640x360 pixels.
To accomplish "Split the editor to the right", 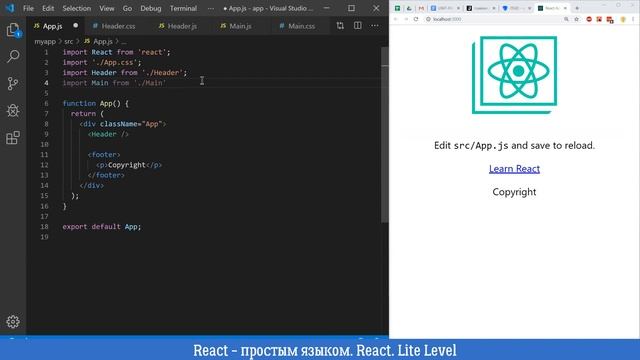I will tap(358, 26).
